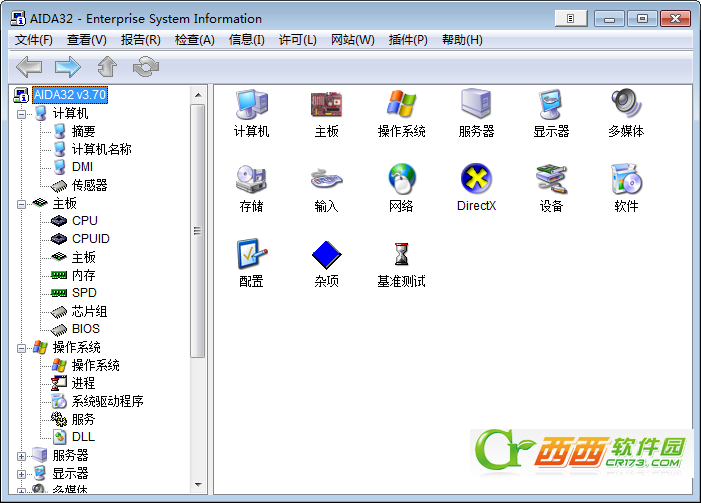Open the DirectX icon
The height and width of the screenshot is (503, 701).
[x=477, y=188]
